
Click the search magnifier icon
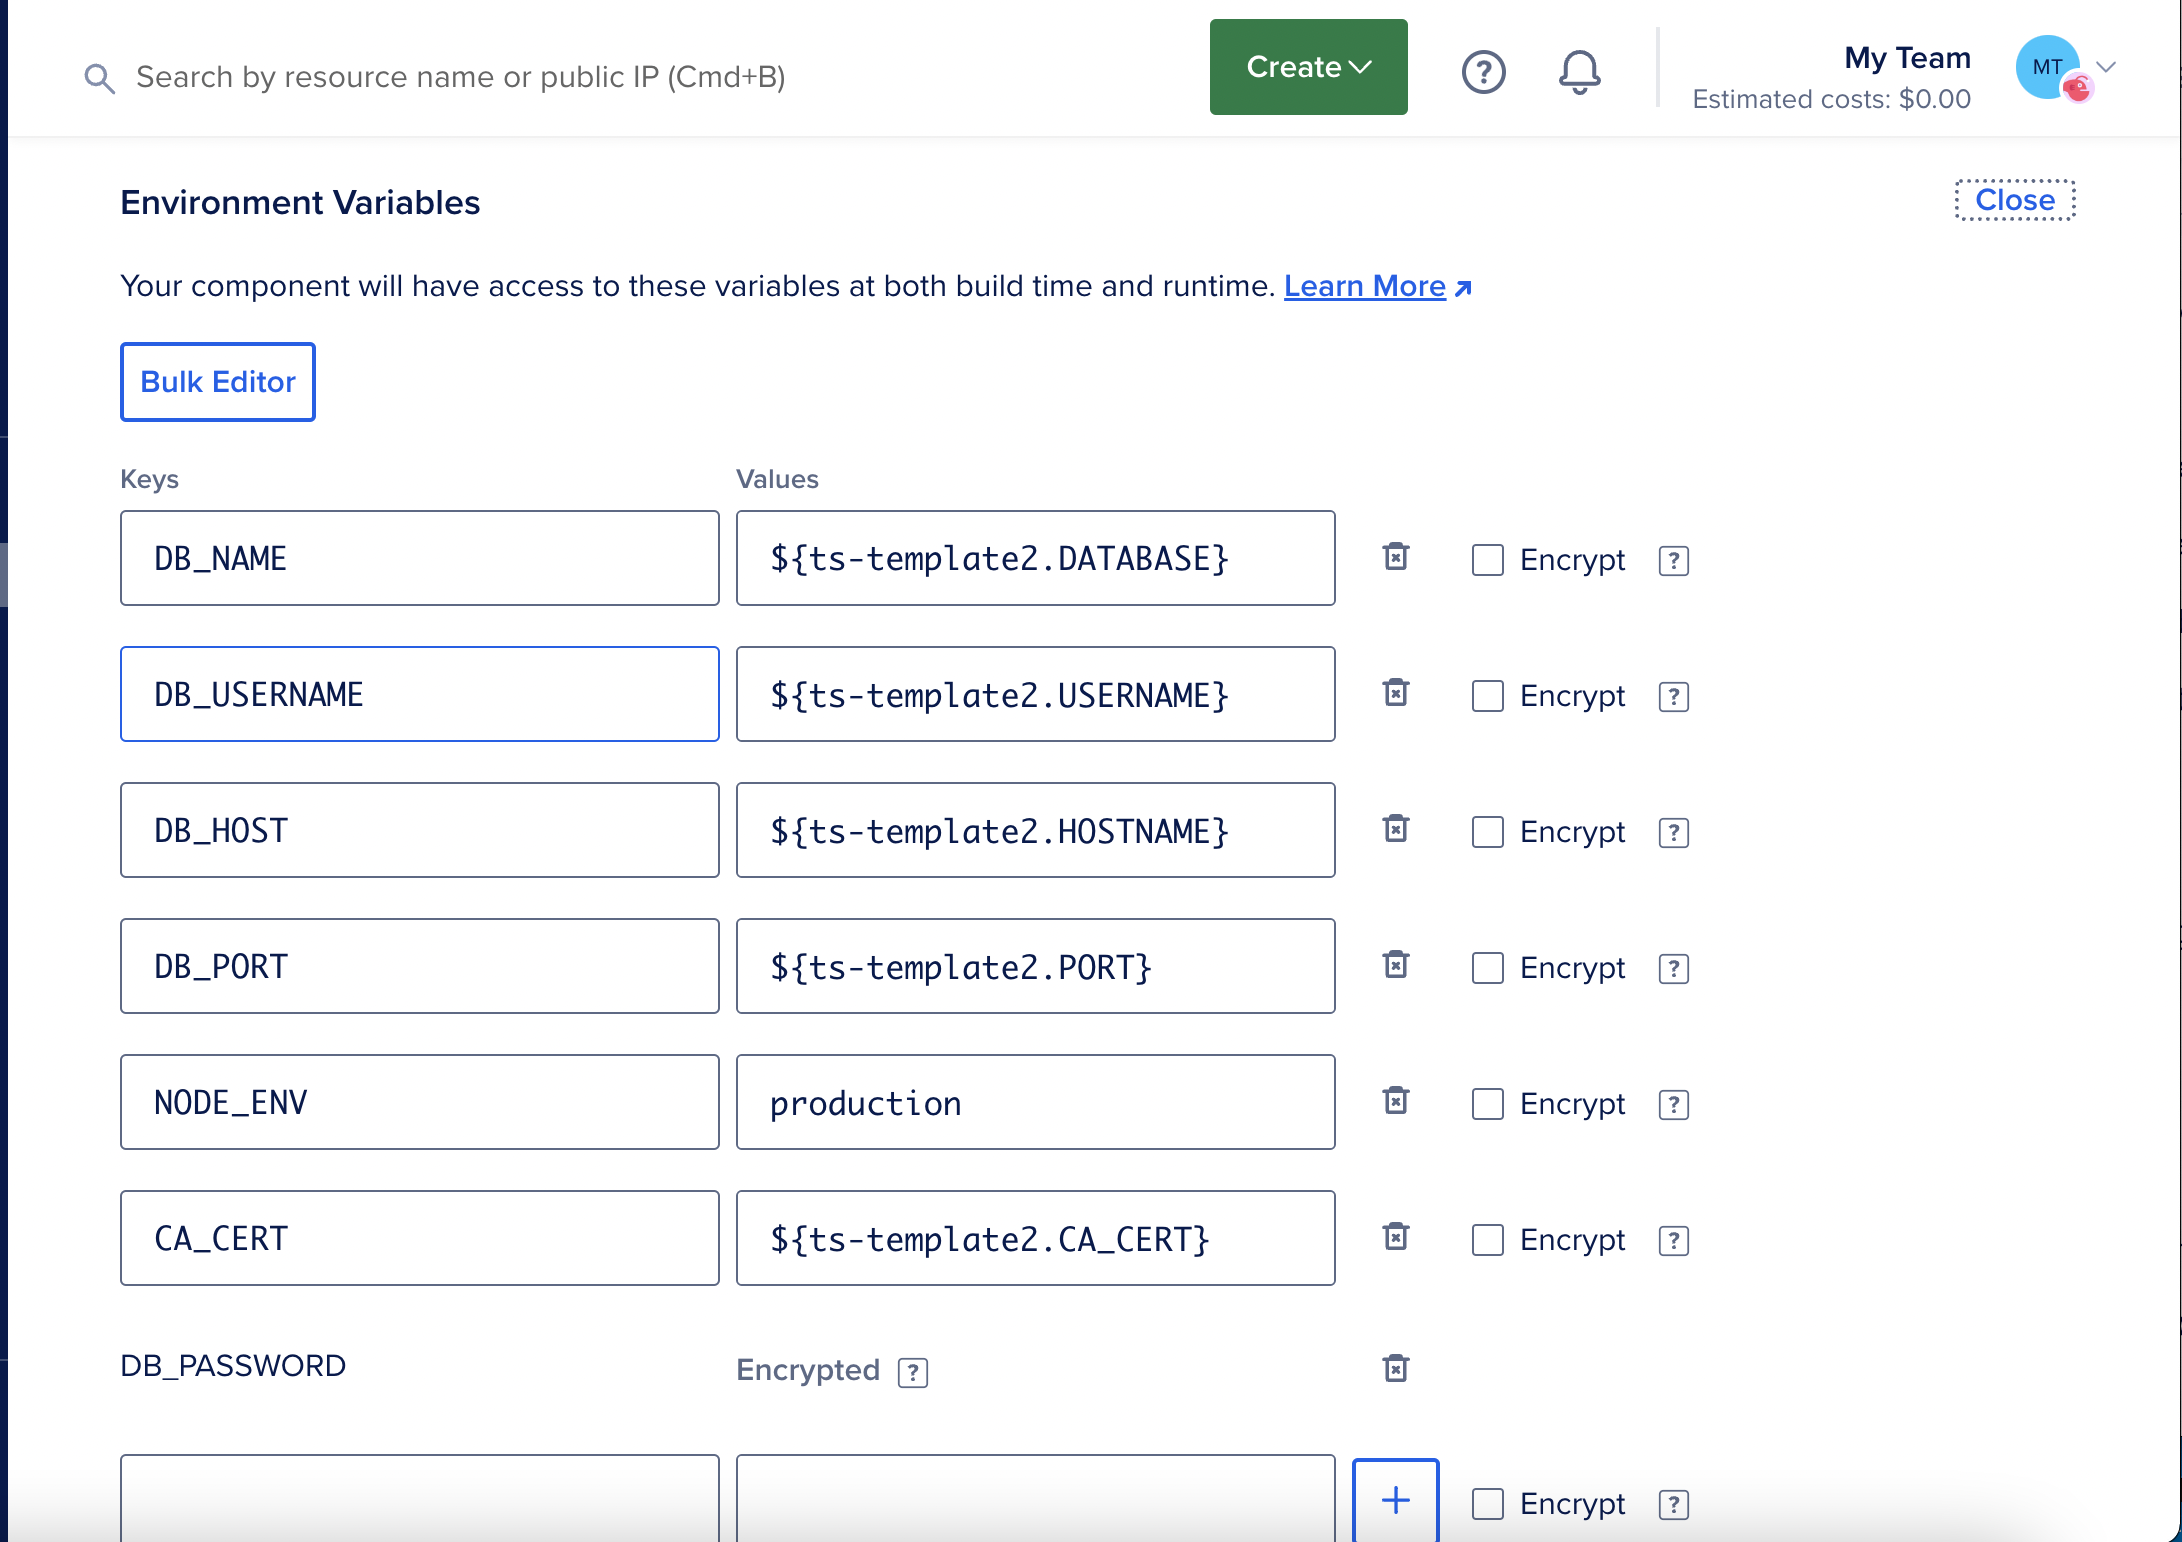pyautogui.click(x=99, y=77)
